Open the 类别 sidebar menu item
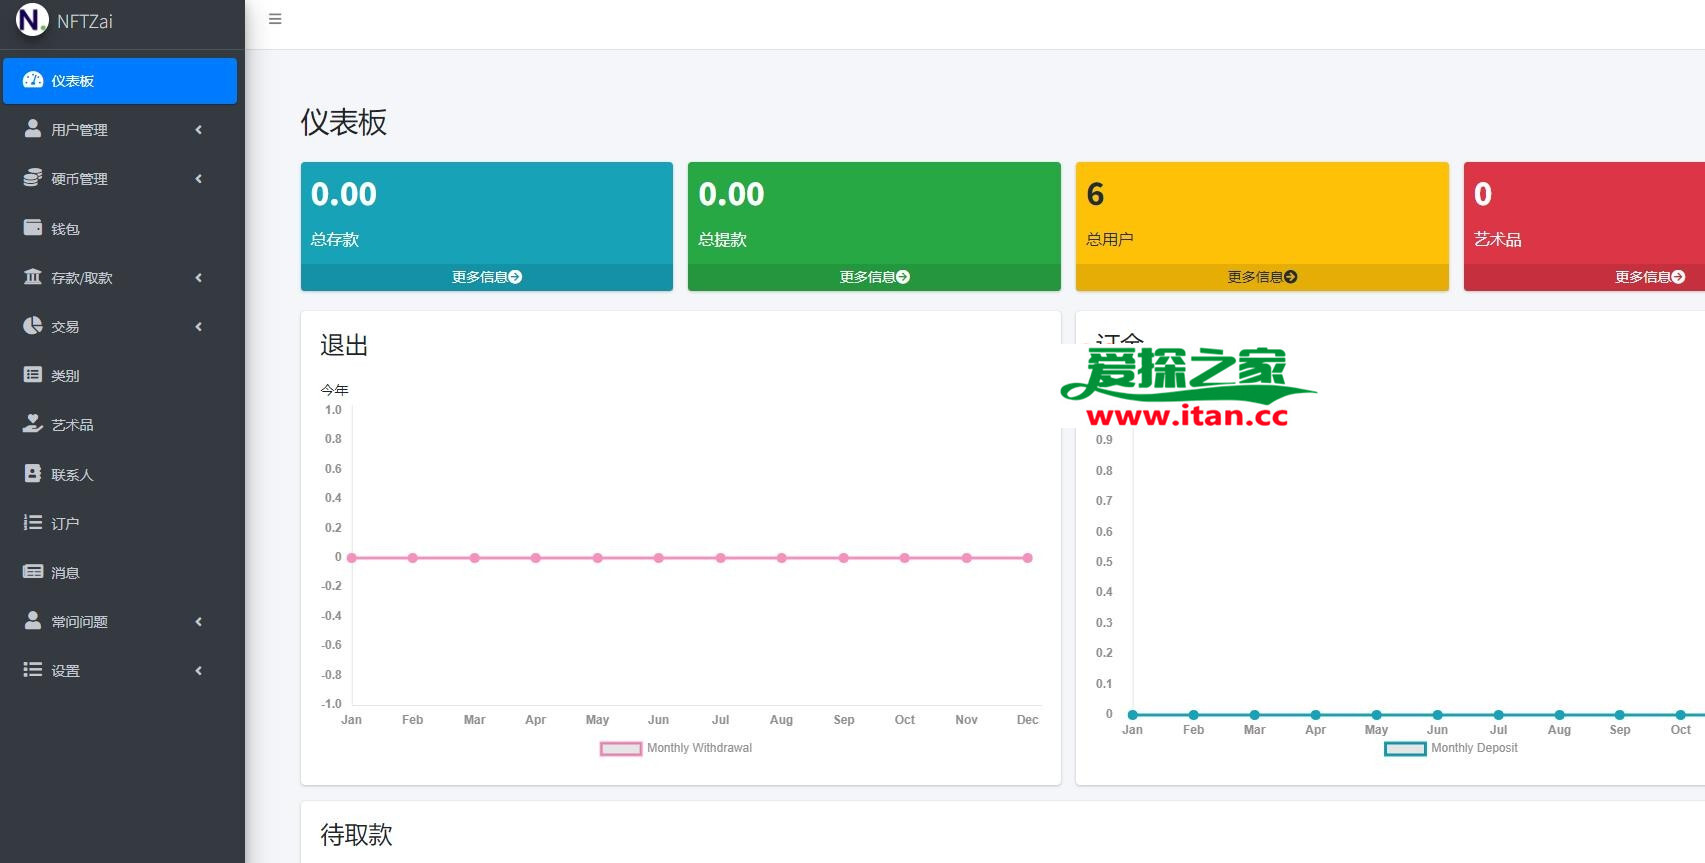Screen dimensions: 1705x863 [x=120, y=376]
